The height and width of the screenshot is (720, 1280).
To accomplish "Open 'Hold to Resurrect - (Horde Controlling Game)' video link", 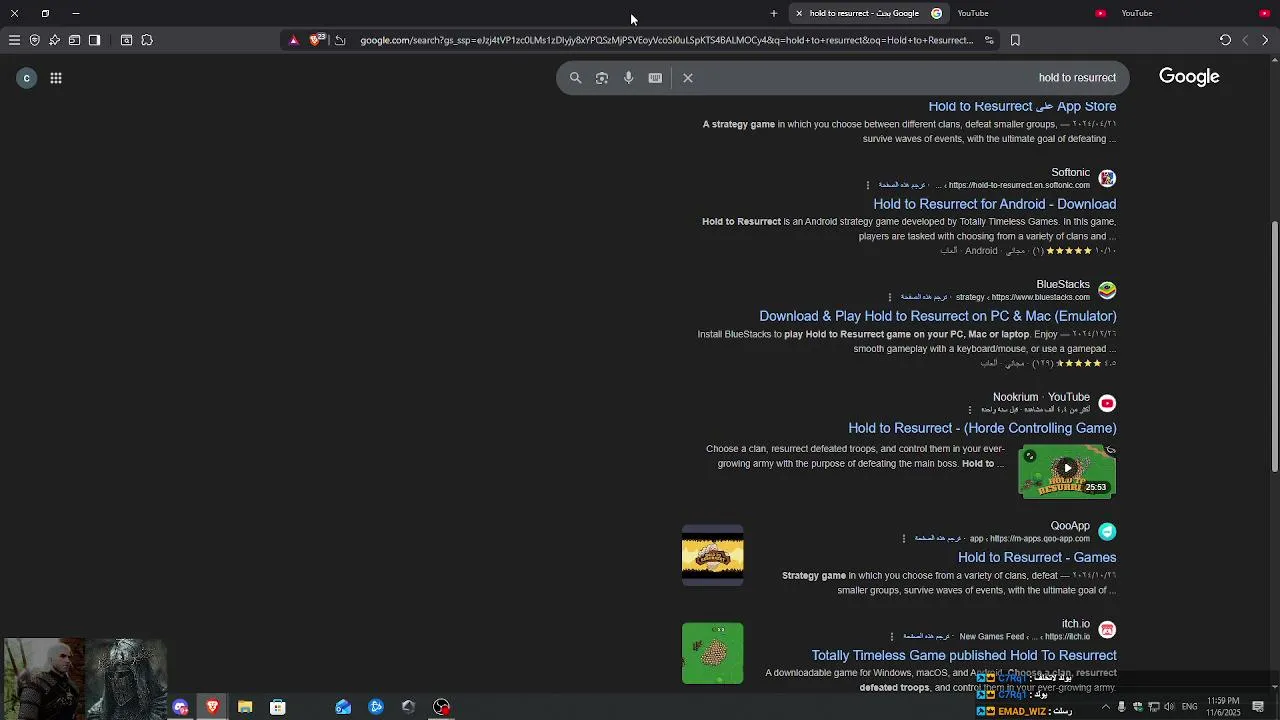I will 982,428.
